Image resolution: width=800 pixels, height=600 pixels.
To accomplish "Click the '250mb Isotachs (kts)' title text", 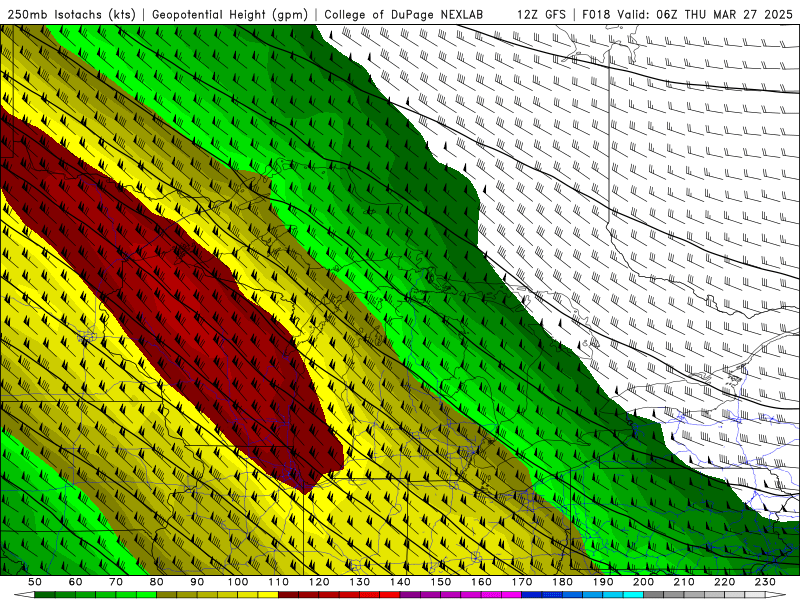I will pos(72,15).
